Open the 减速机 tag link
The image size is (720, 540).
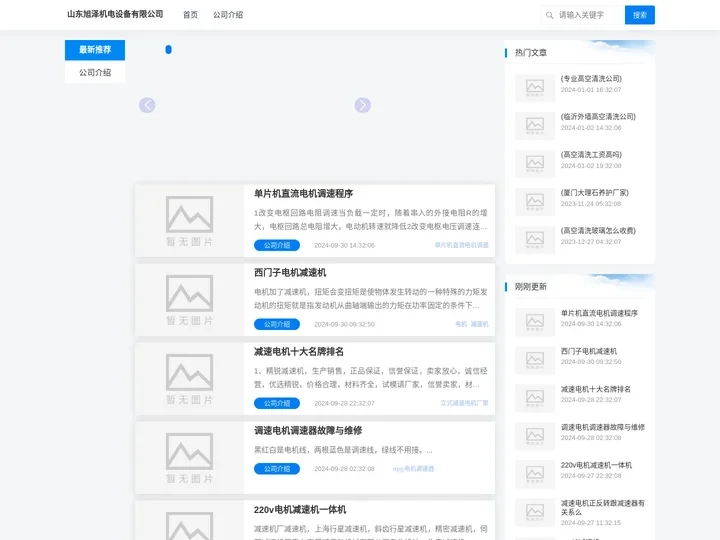pos(479,324)
